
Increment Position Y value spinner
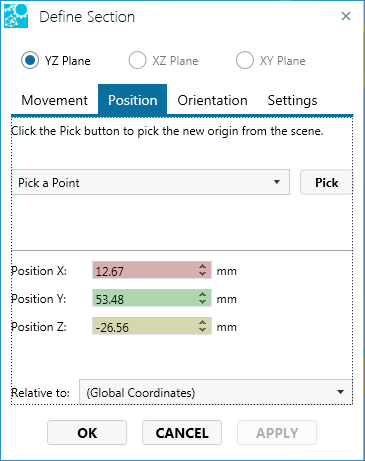pyautogui.click(x=202, y=294)
